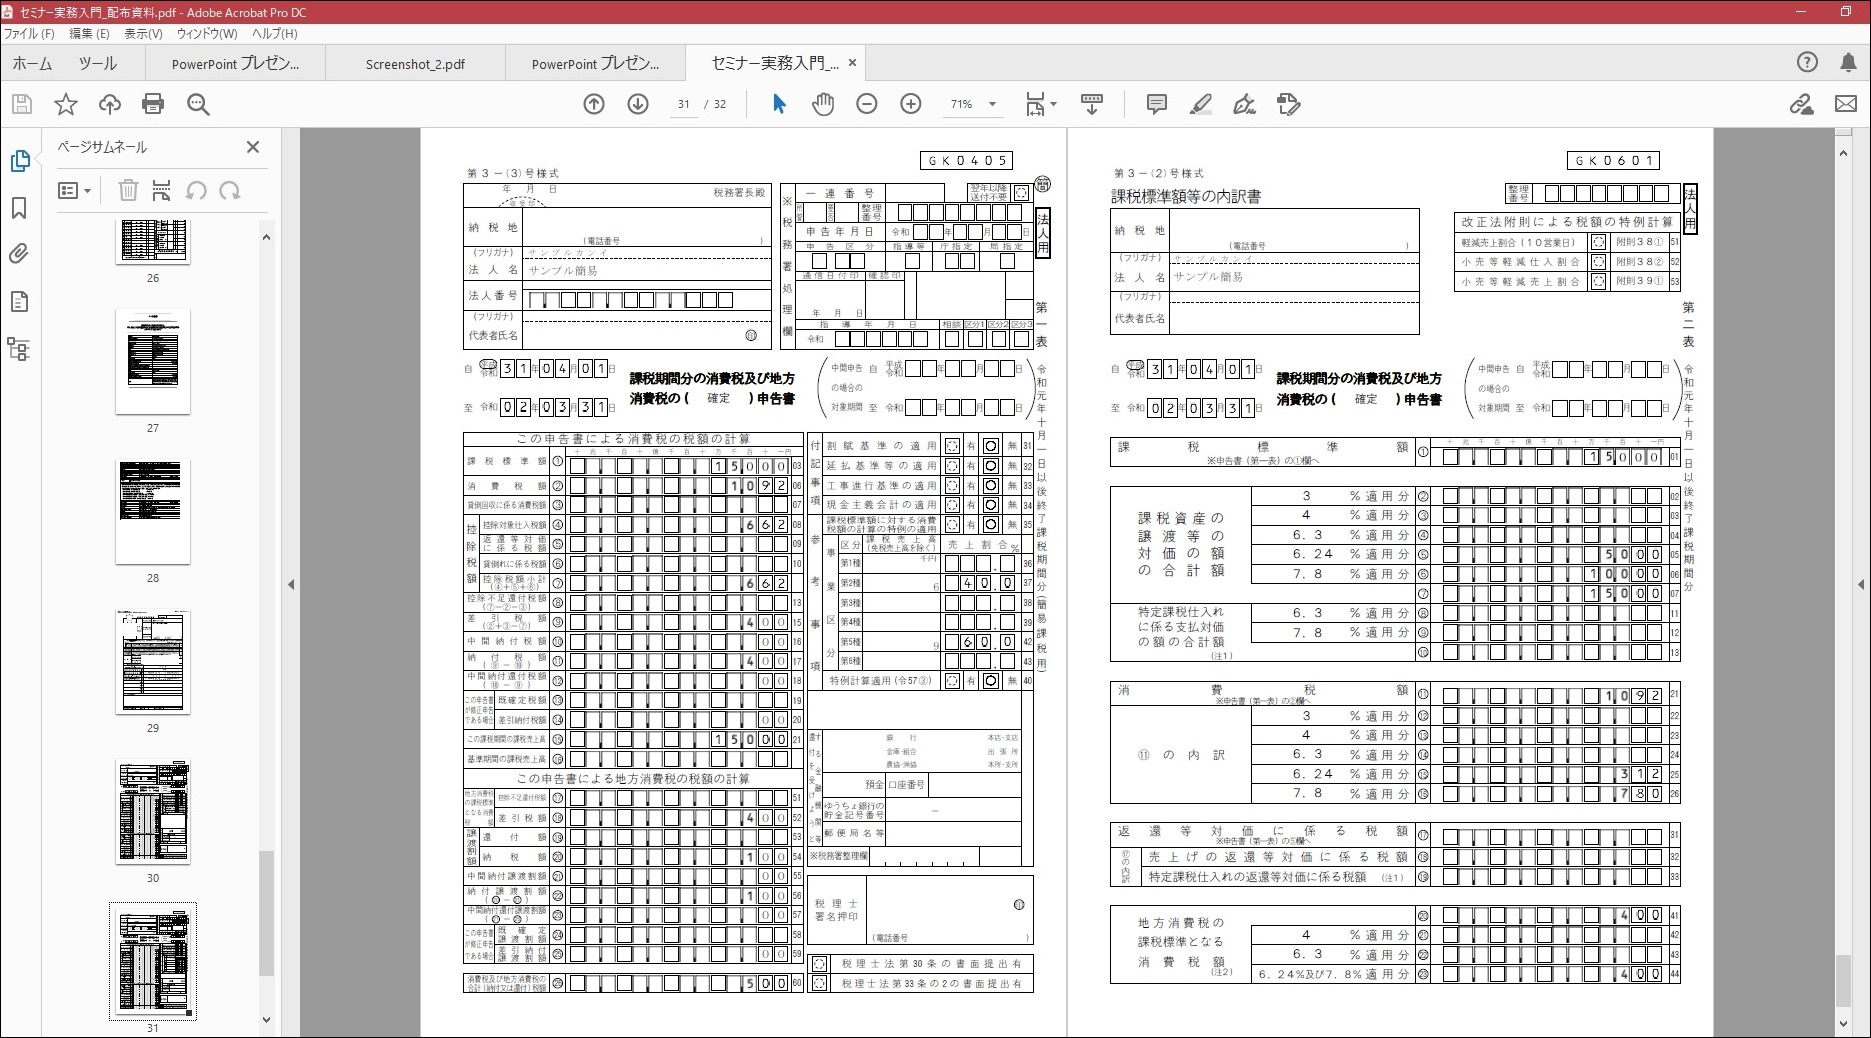Open the 71% zoom level dropdown

[x=992, y=104]
